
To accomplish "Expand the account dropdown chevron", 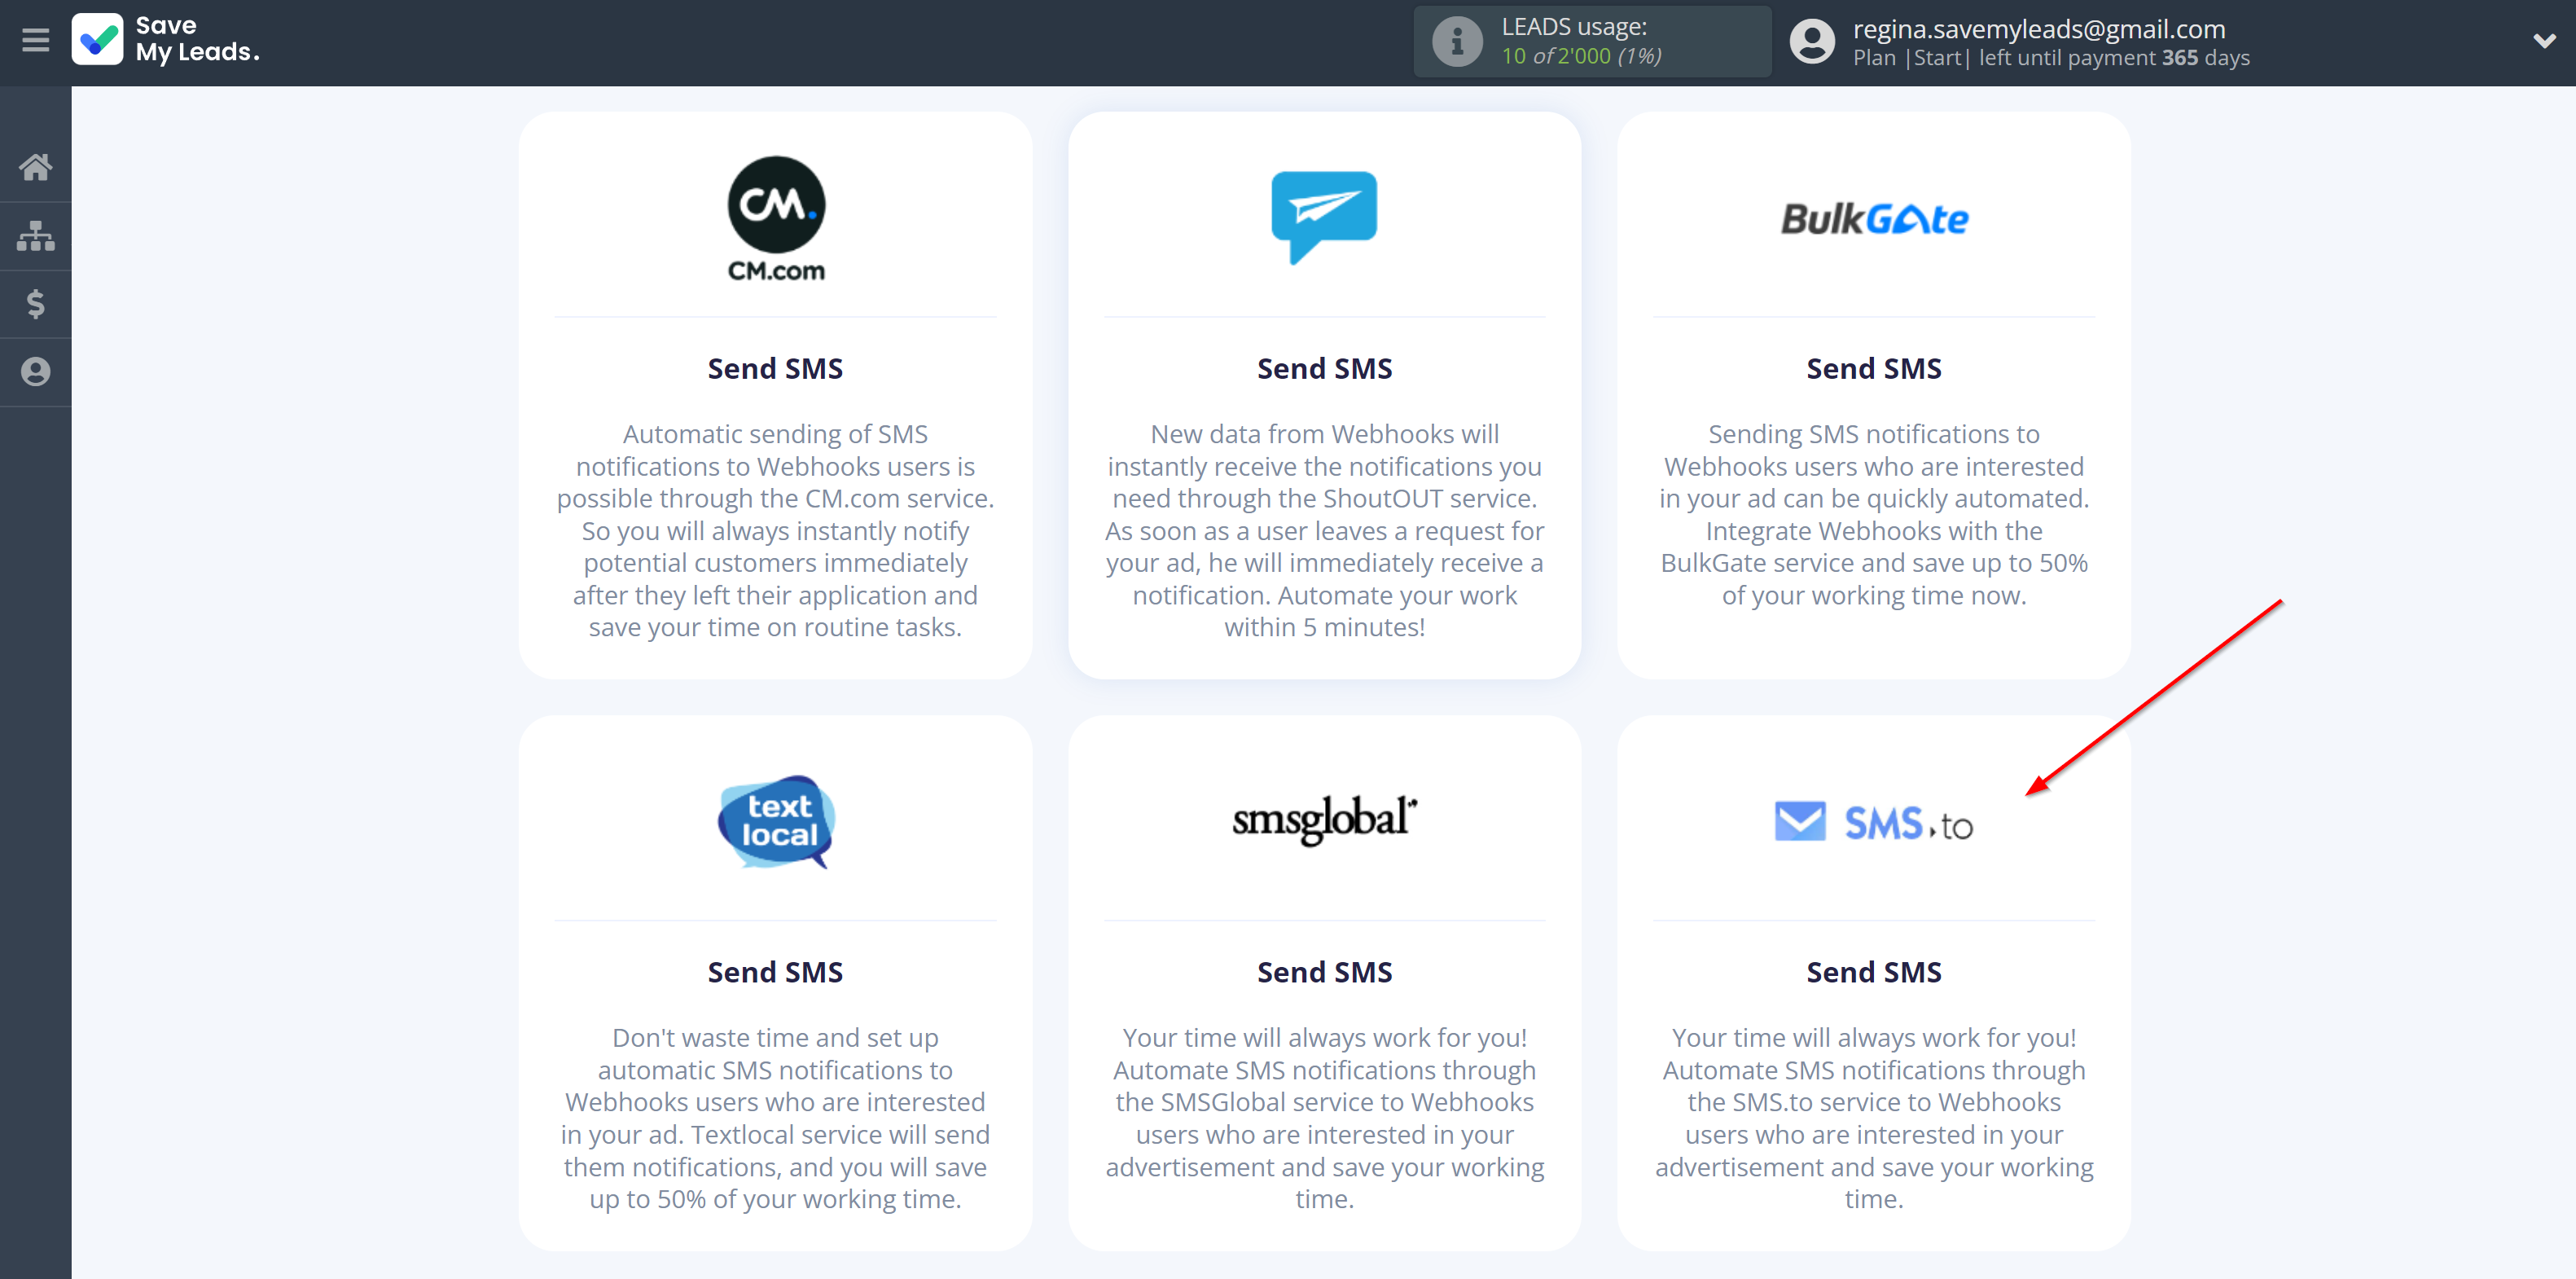I will 2543,41.
